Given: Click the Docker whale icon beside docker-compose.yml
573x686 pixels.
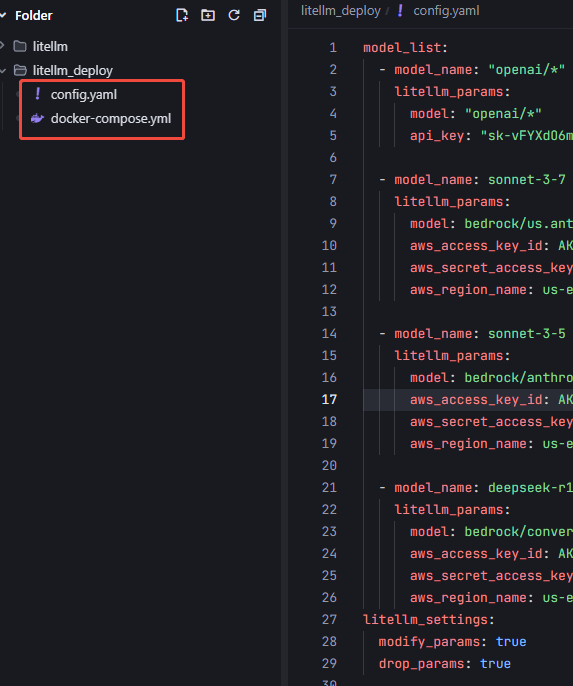Looking at the screenshot, I should coord(37,118).
